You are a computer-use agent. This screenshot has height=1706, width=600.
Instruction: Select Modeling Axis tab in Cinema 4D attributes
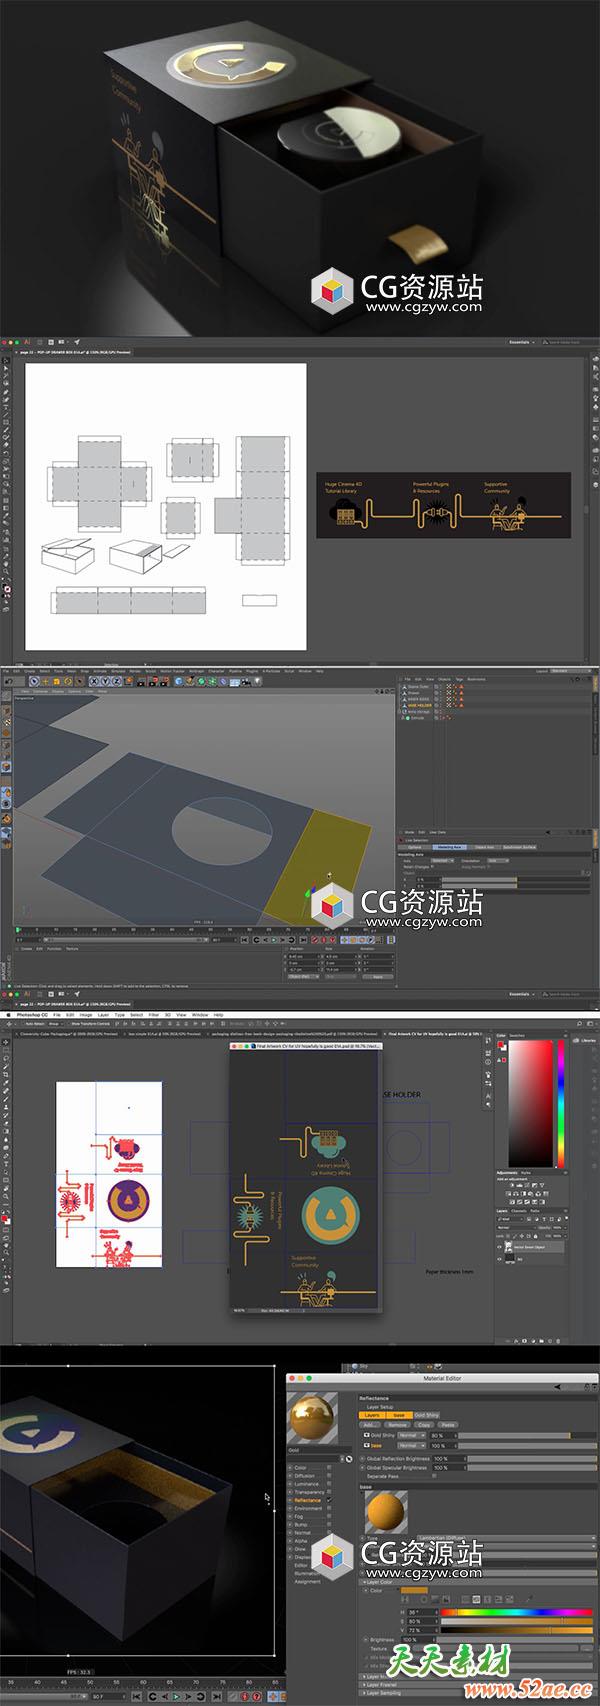tap(449, 847)
